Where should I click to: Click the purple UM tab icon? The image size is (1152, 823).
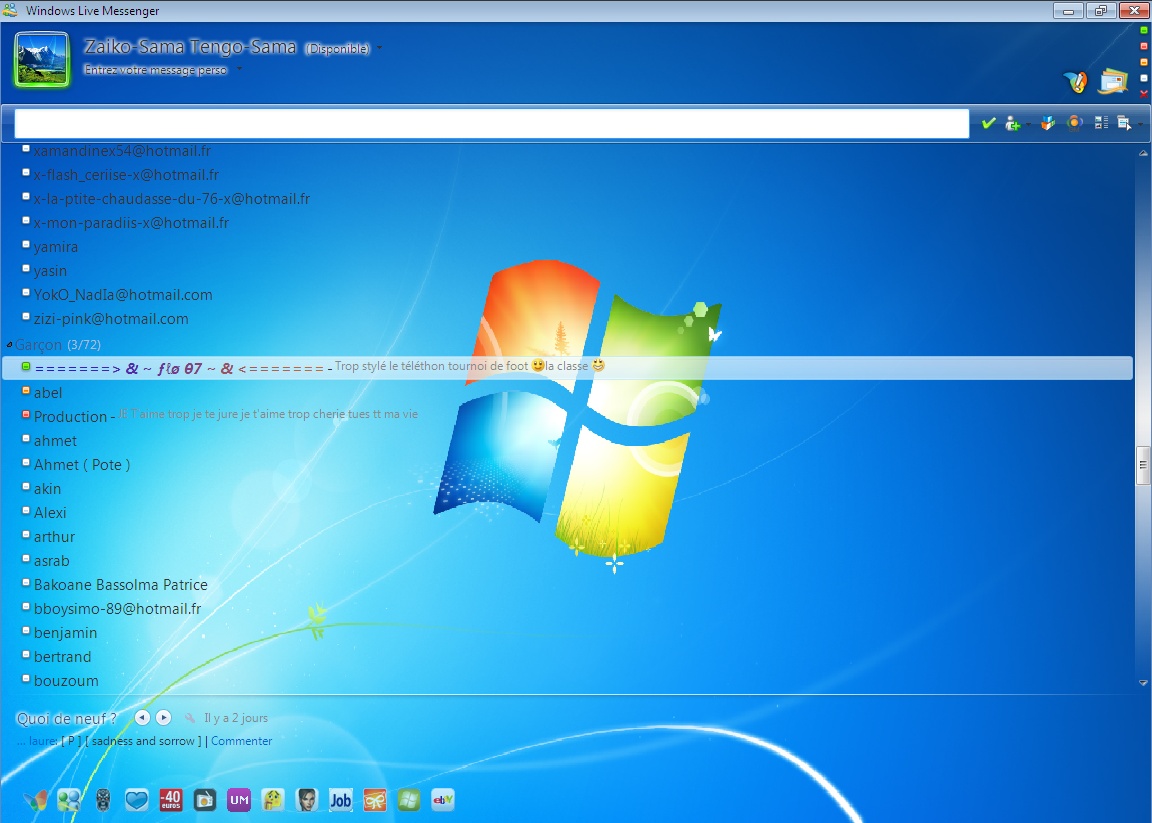coord(239,799)
